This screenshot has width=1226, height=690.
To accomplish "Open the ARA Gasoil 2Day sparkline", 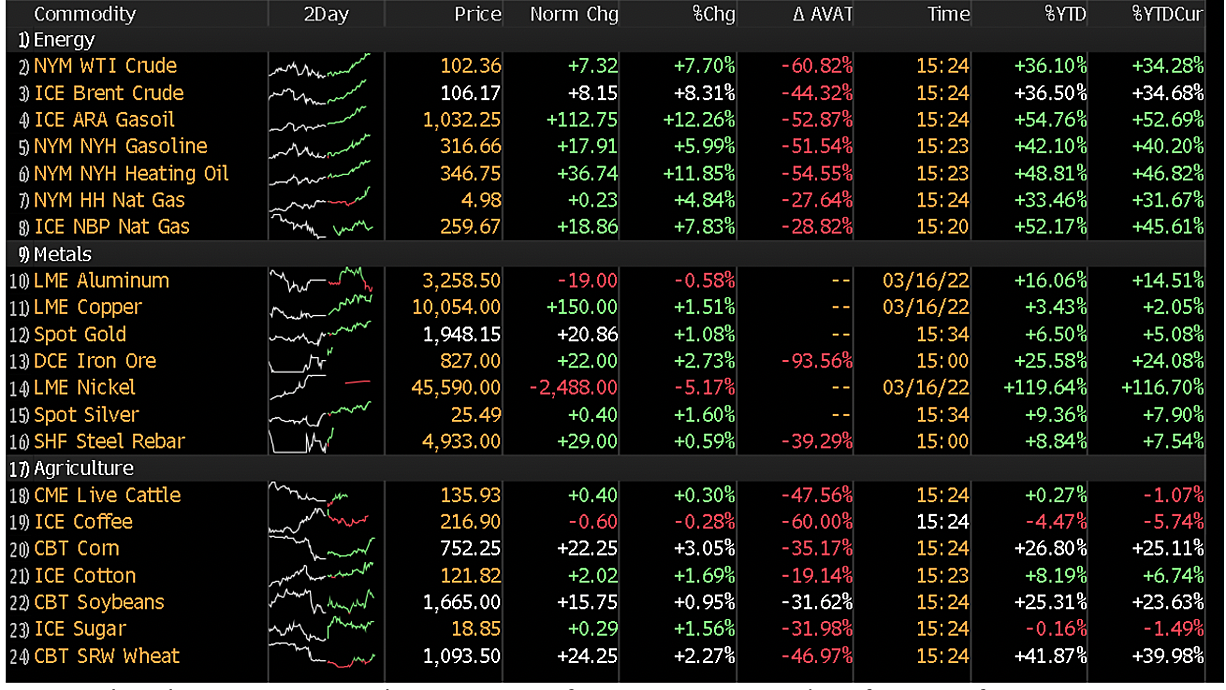I will coord(320,120).
